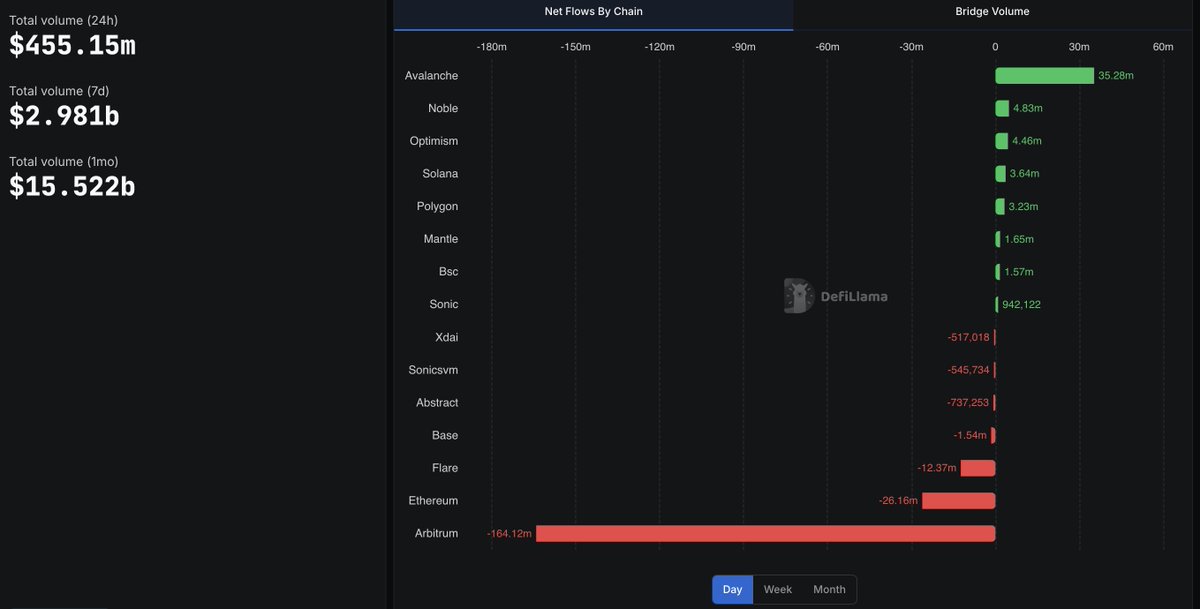Click the Total volume (1mo) heading
Image resolution: width=1200 pixels, height=609 pixels.
66,161
